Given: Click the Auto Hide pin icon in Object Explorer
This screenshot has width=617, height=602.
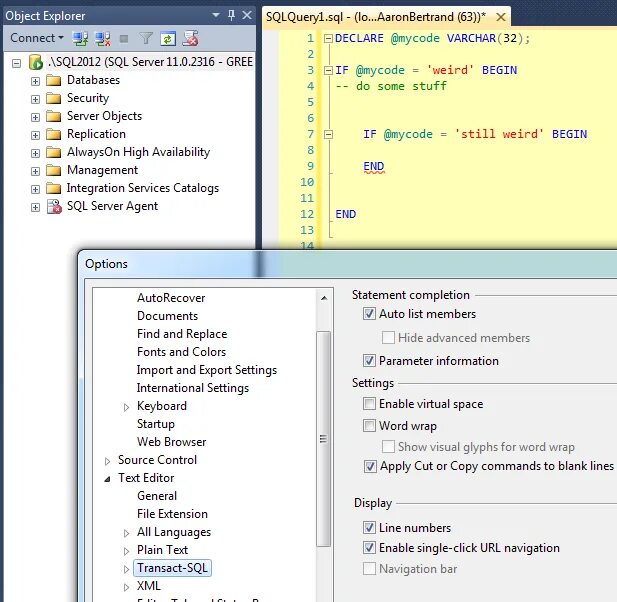Looking at the screenshot, I should point(232,15).
